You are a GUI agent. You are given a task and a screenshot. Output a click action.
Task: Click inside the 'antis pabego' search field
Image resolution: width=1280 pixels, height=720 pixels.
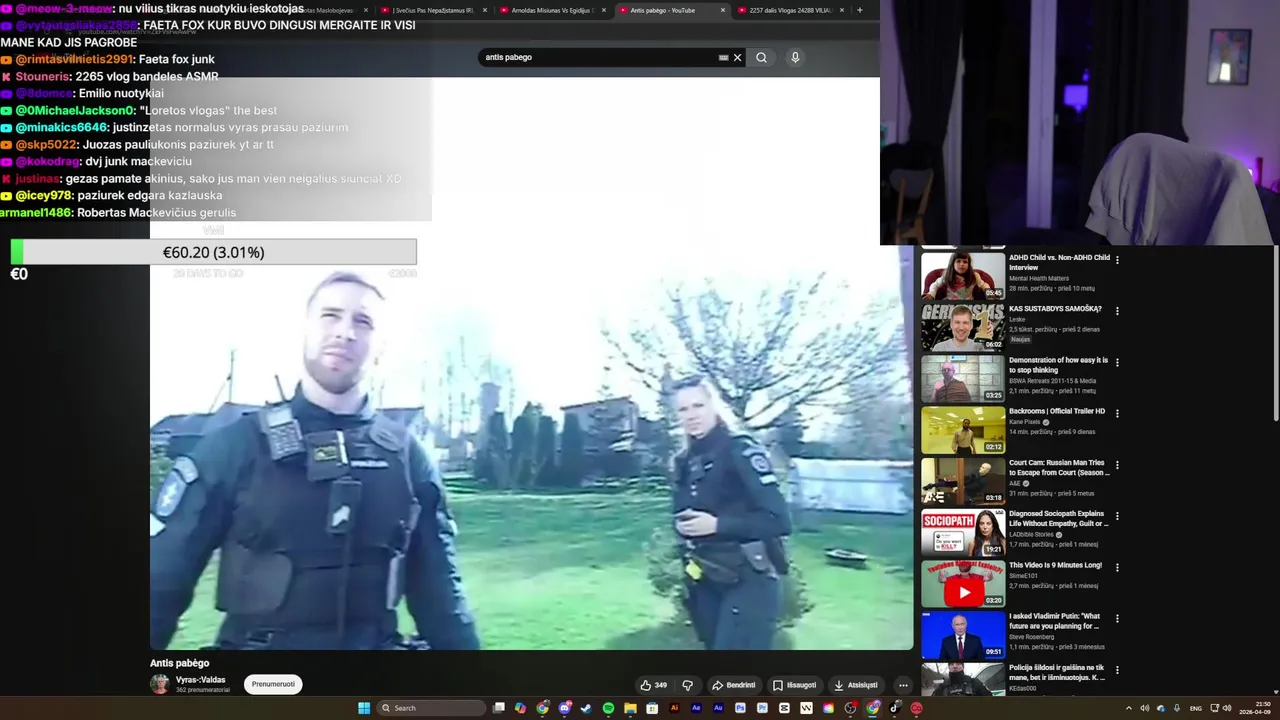point(598,57)
